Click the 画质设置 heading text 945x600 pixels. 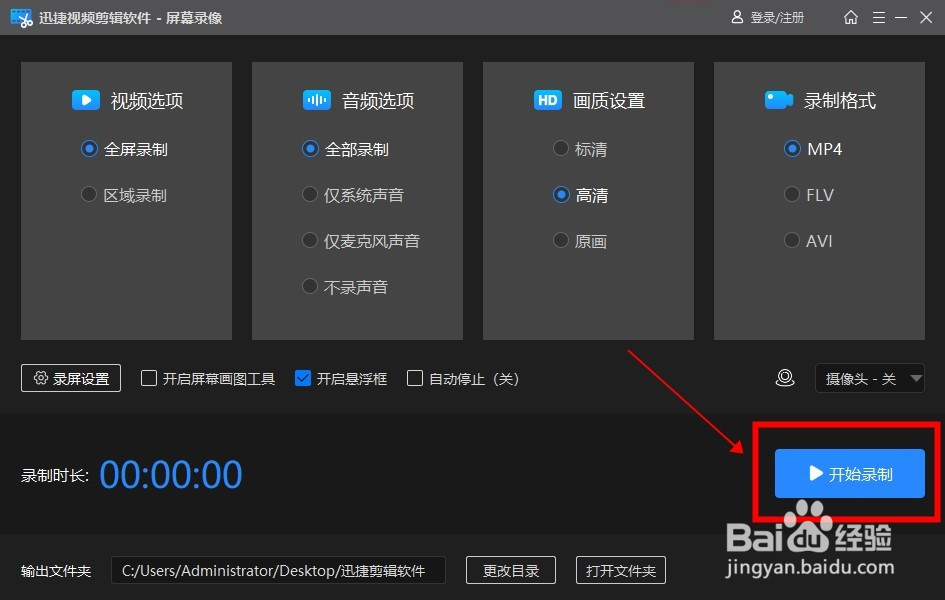coord(609,101)
